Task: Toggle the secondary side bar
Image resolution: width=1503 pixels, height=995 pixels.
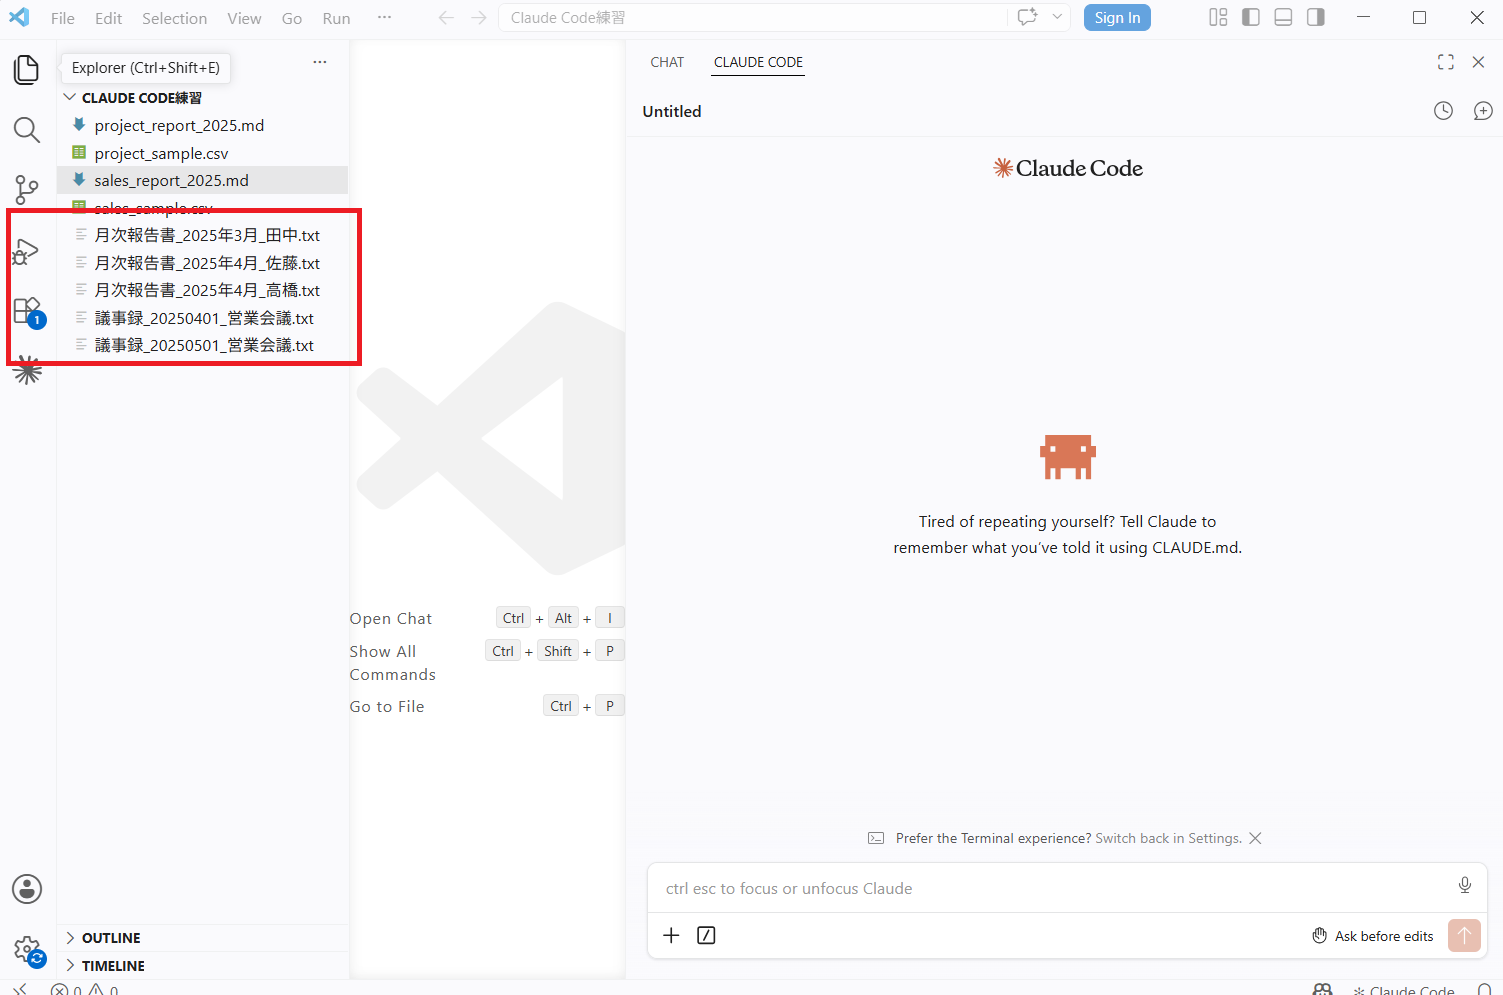Action: point(1316,17)
